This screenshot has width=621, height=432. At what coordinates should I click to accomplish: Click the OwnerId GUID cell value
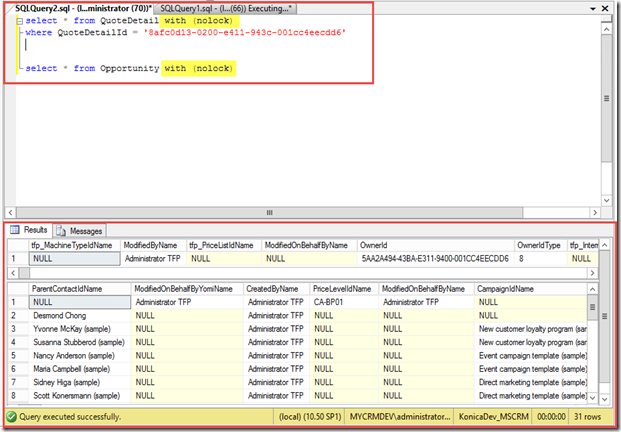(x=435, y=259)
